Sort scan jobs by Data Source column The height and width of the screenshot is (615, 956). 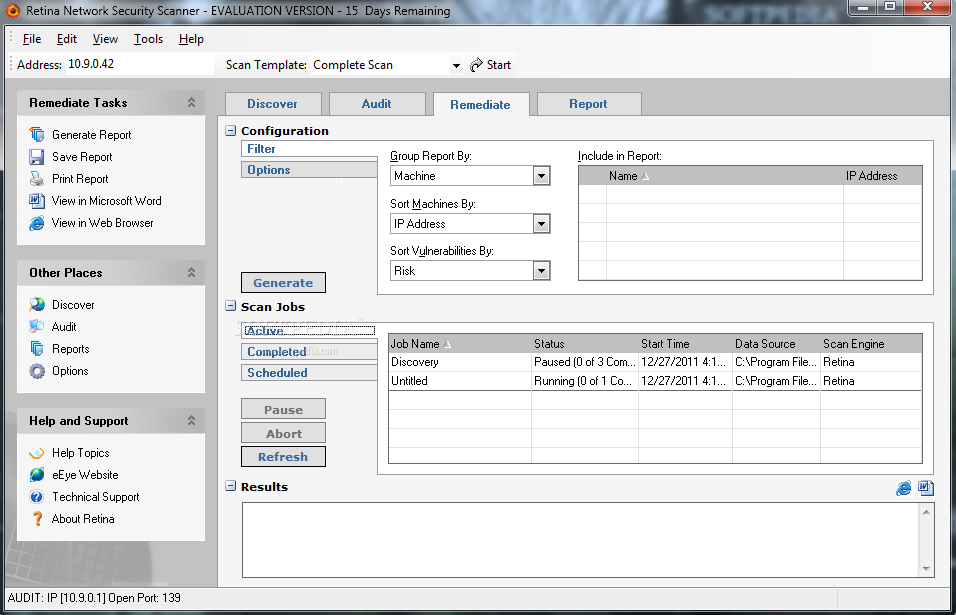point(776,344)
